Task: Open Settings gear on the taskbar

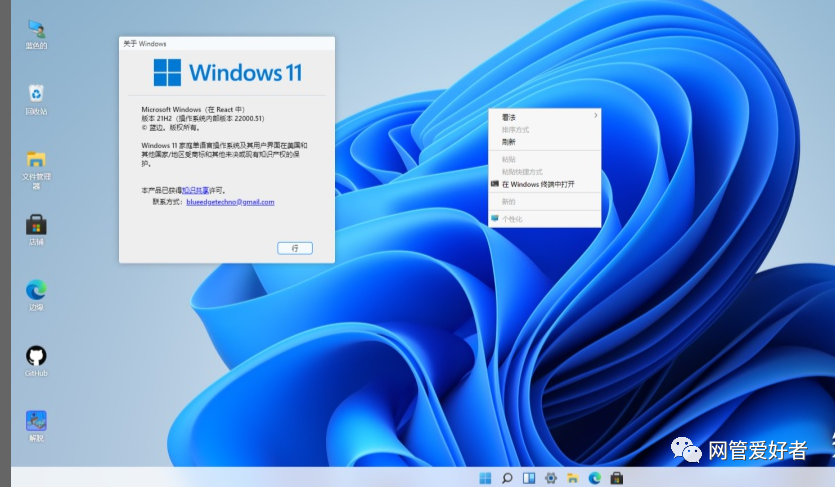Action: click(551, 478)
